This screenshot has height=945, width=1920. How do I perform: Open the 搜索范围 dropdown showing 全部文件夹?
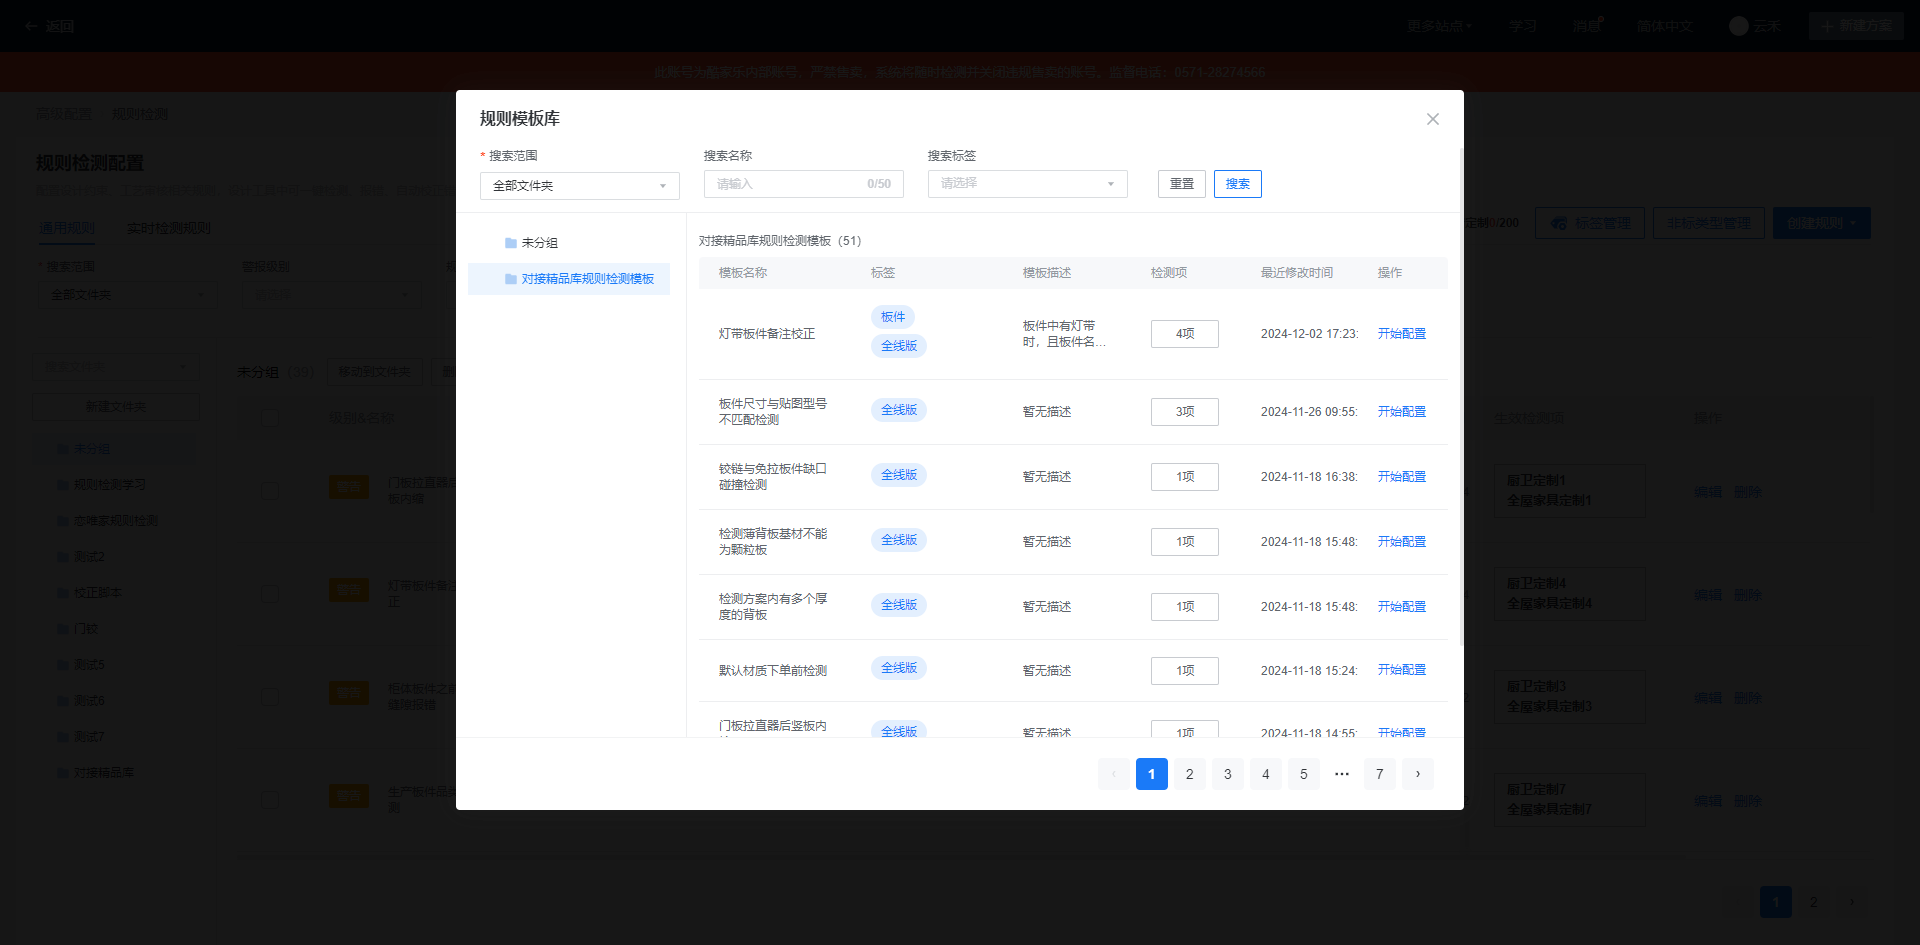[x=579, y=186]
